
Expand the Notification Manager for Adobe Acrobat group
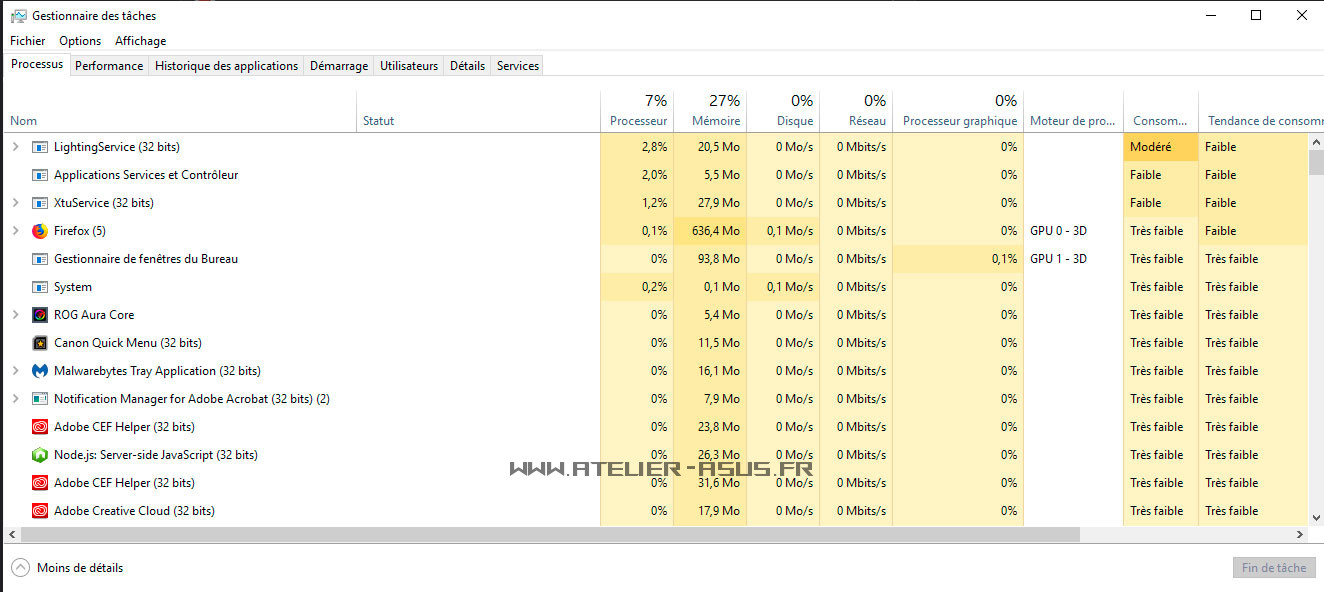tap(15, 399)
